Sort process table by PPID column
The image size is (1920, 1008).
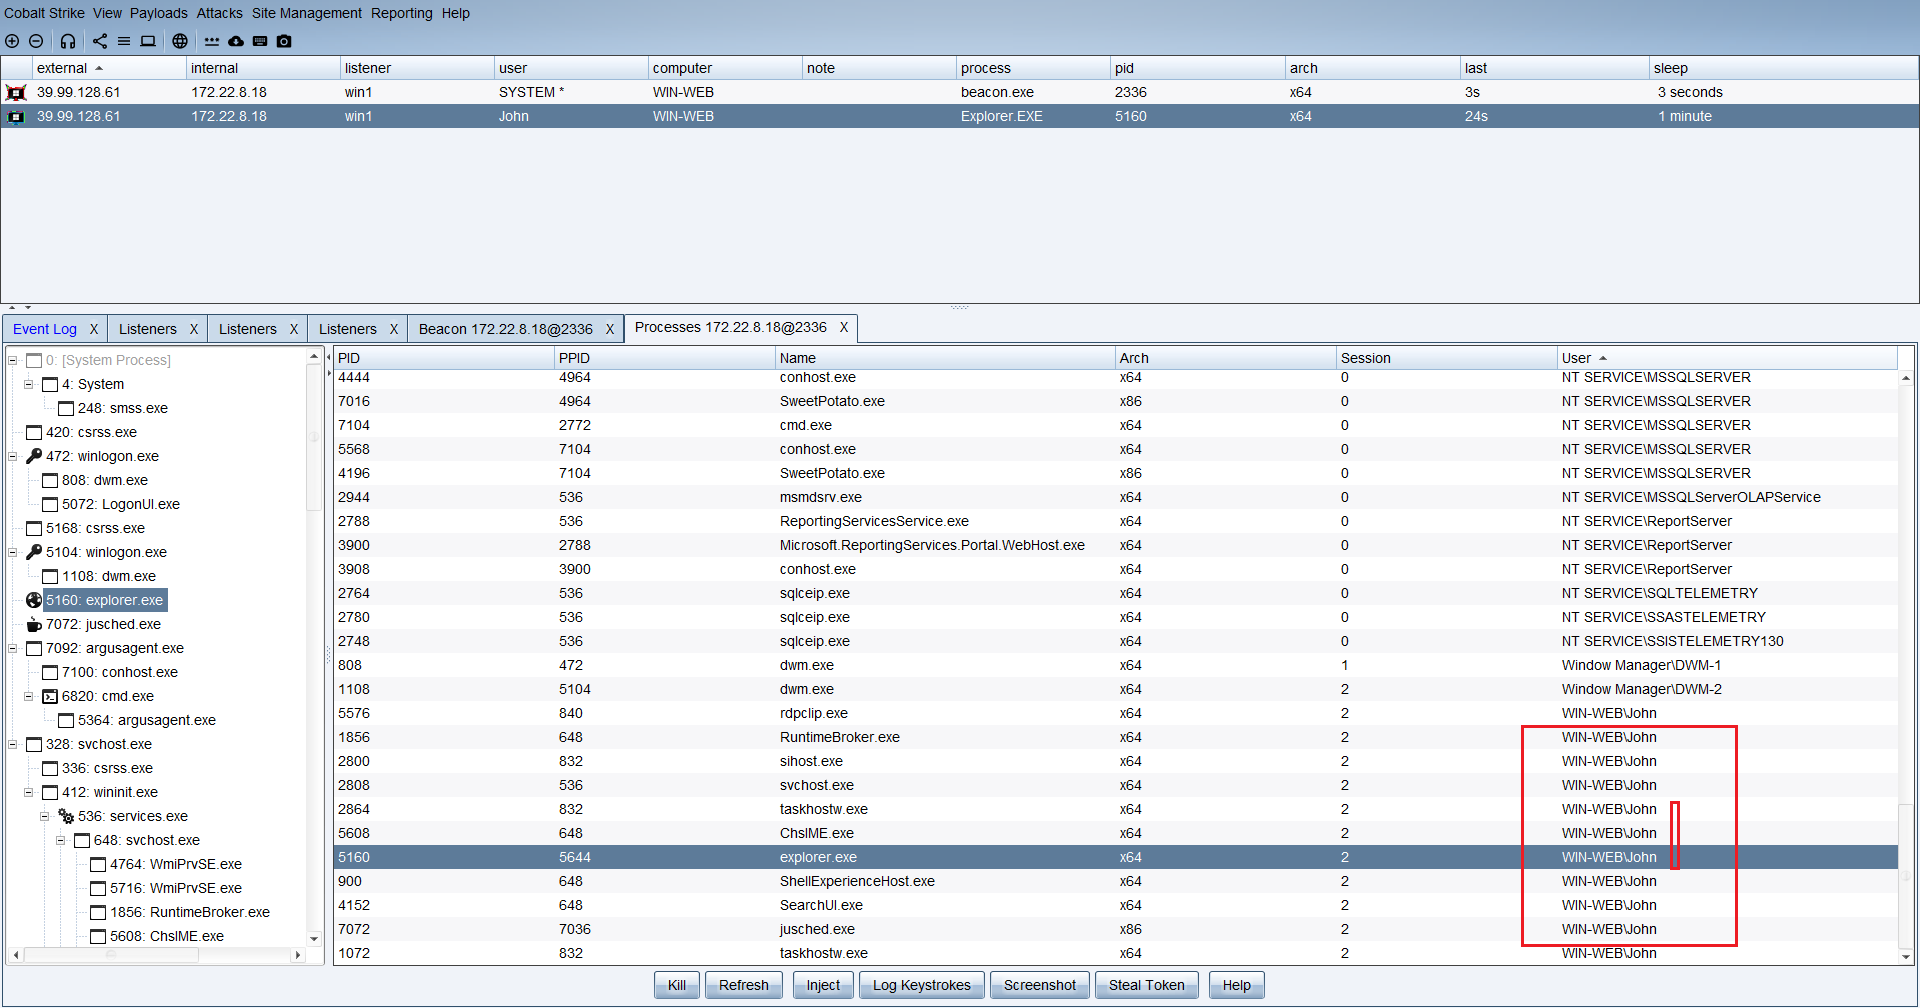[664, 358]
